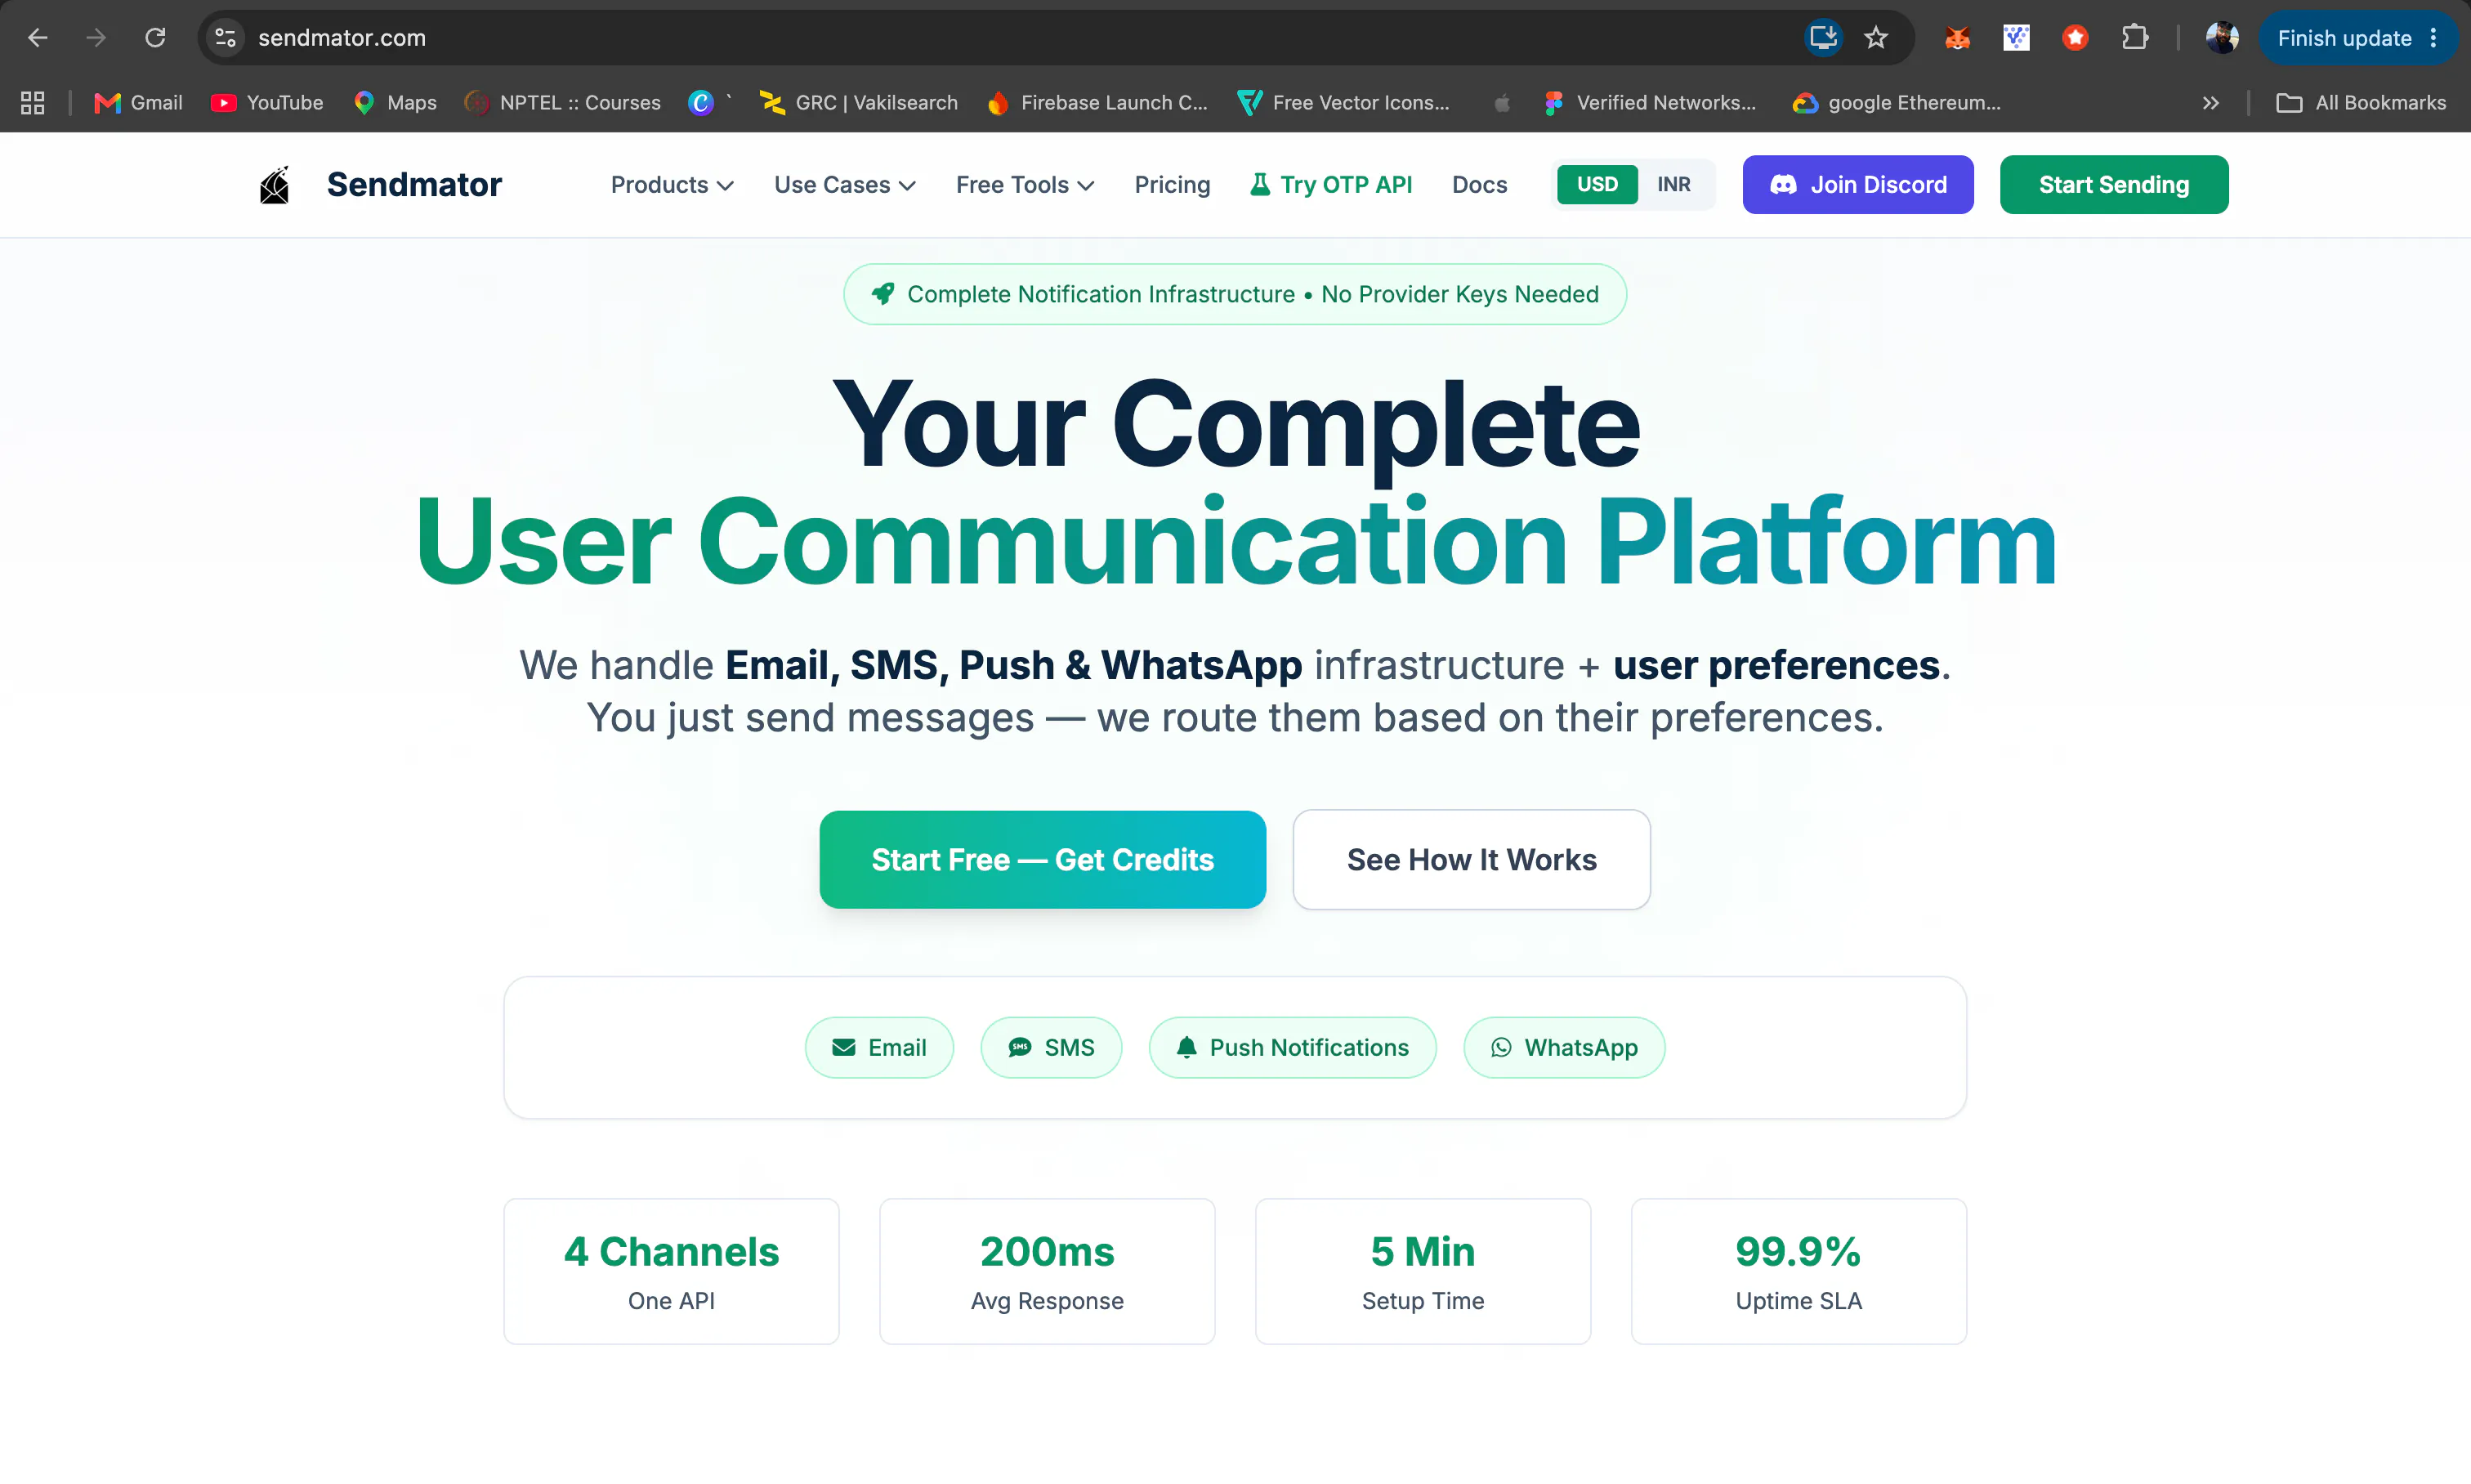Click the "User Communication Platform" heading
This screenshot has height=1484, width=2471.
click(x=1236, y=541)
